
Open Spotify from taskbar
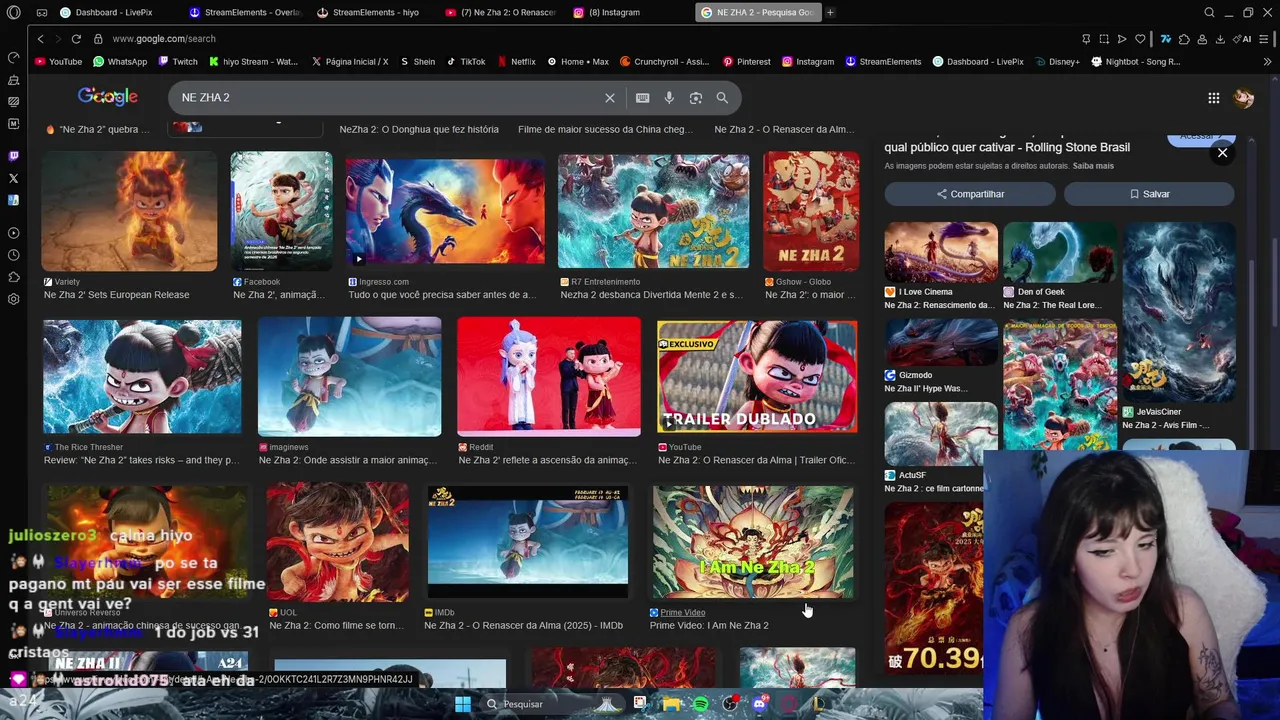pos(701,704)
